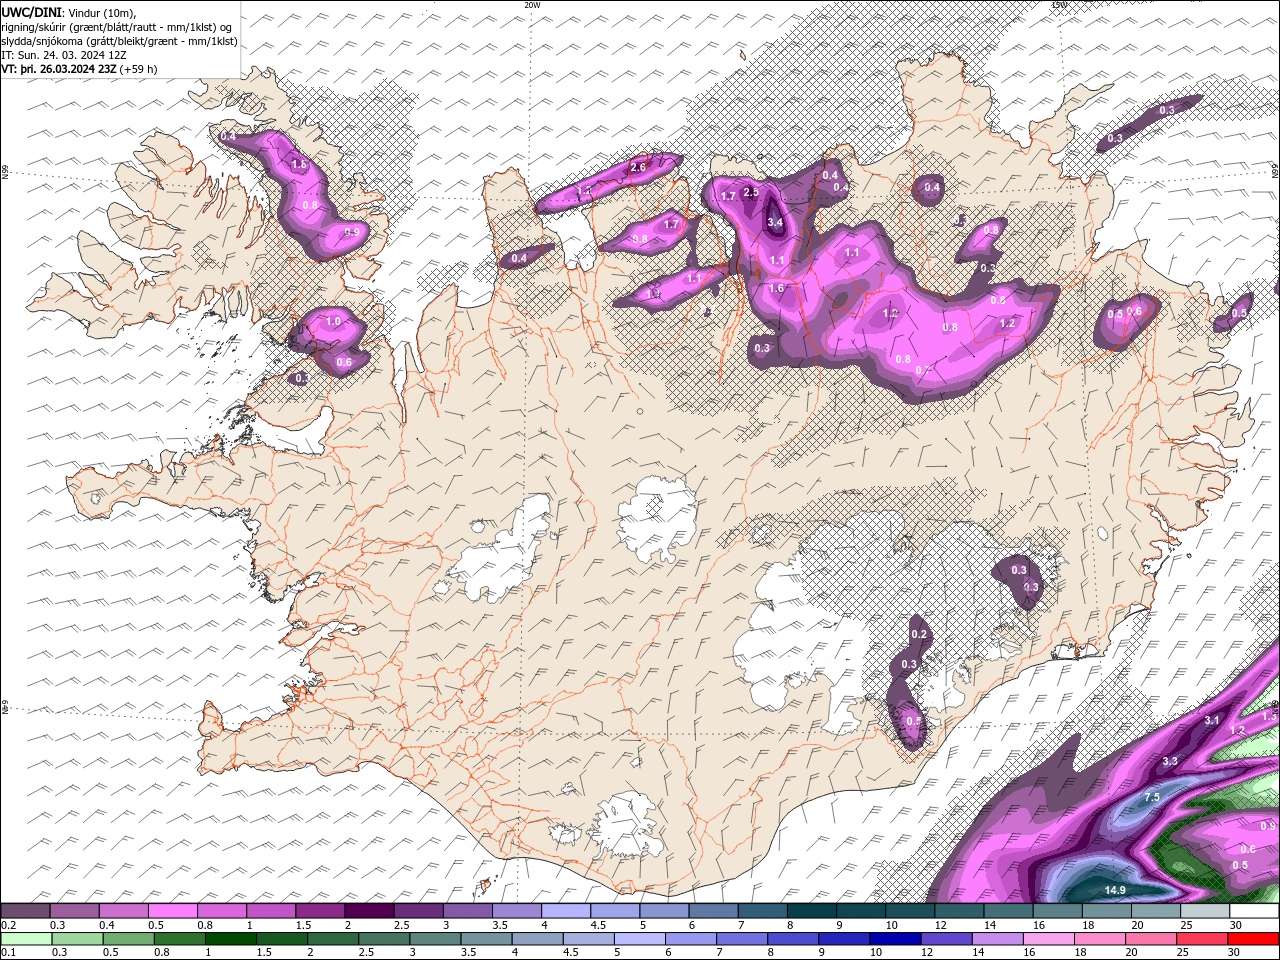Viewport: 1280px width, 960px height.
Task: Click the 3.1 precipitation value in the southeast
Action: (1212, 720)
